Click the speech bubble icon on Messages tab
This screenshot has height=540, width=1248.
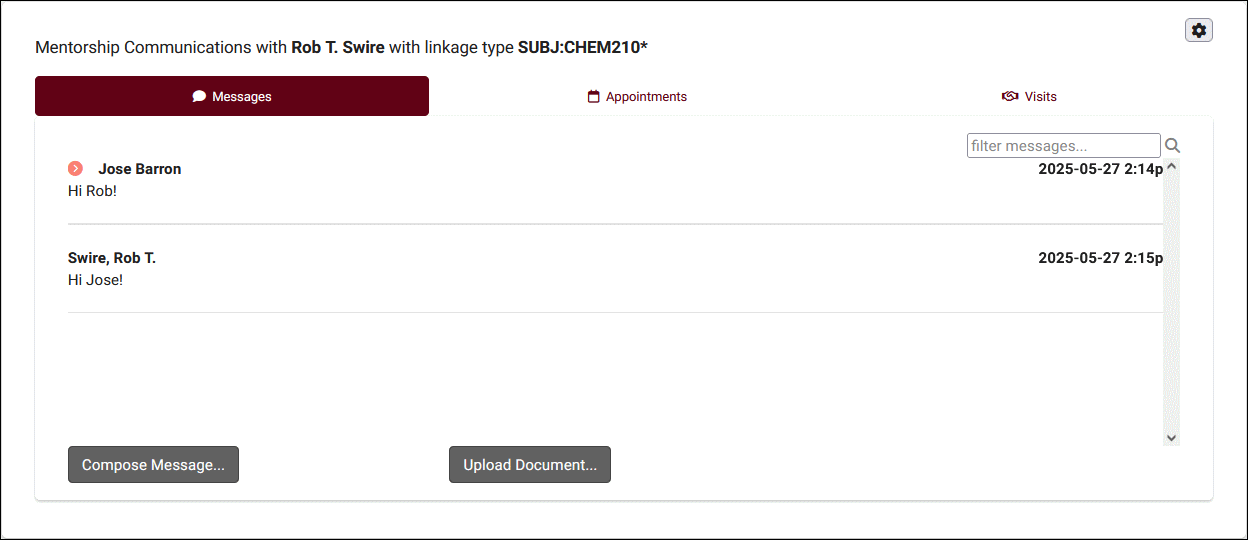pyautogui.click(x=199, y=97)
